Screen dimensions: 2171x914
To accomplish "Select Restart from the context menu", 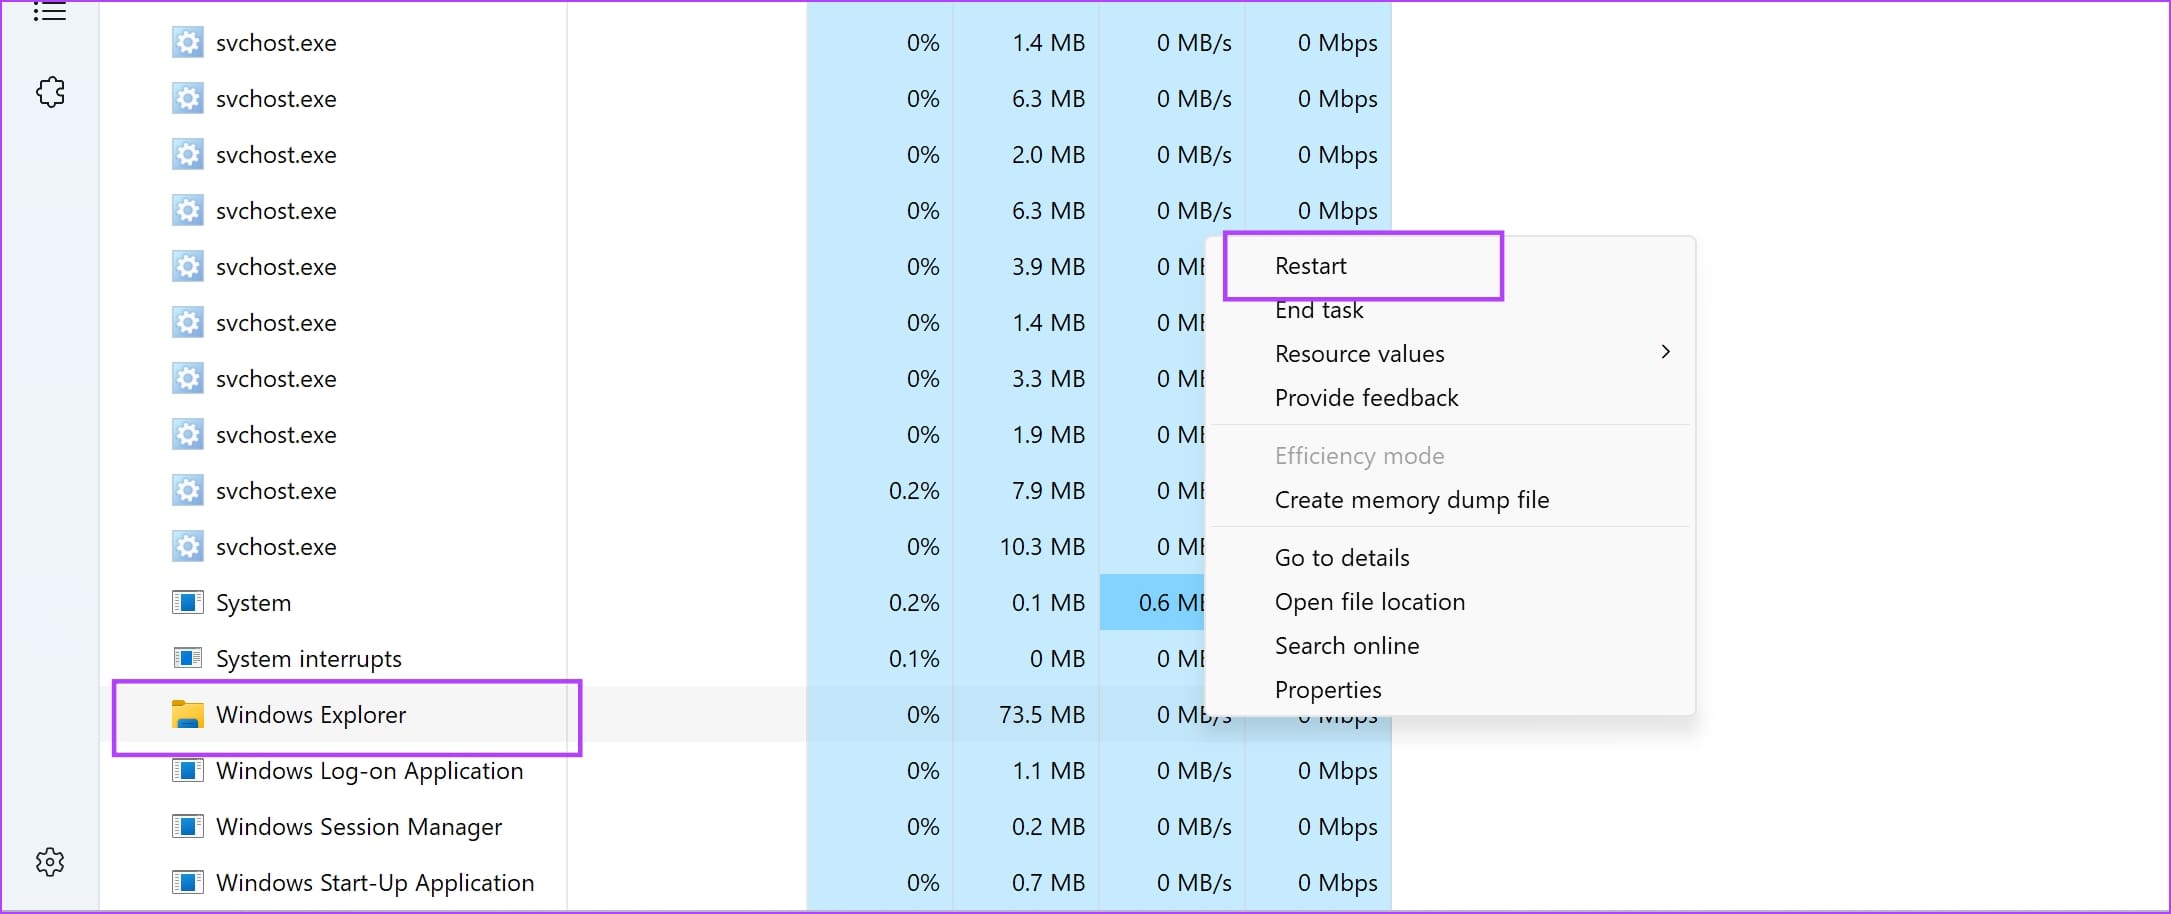I will pyautogui.click(x=1310, y=265).
